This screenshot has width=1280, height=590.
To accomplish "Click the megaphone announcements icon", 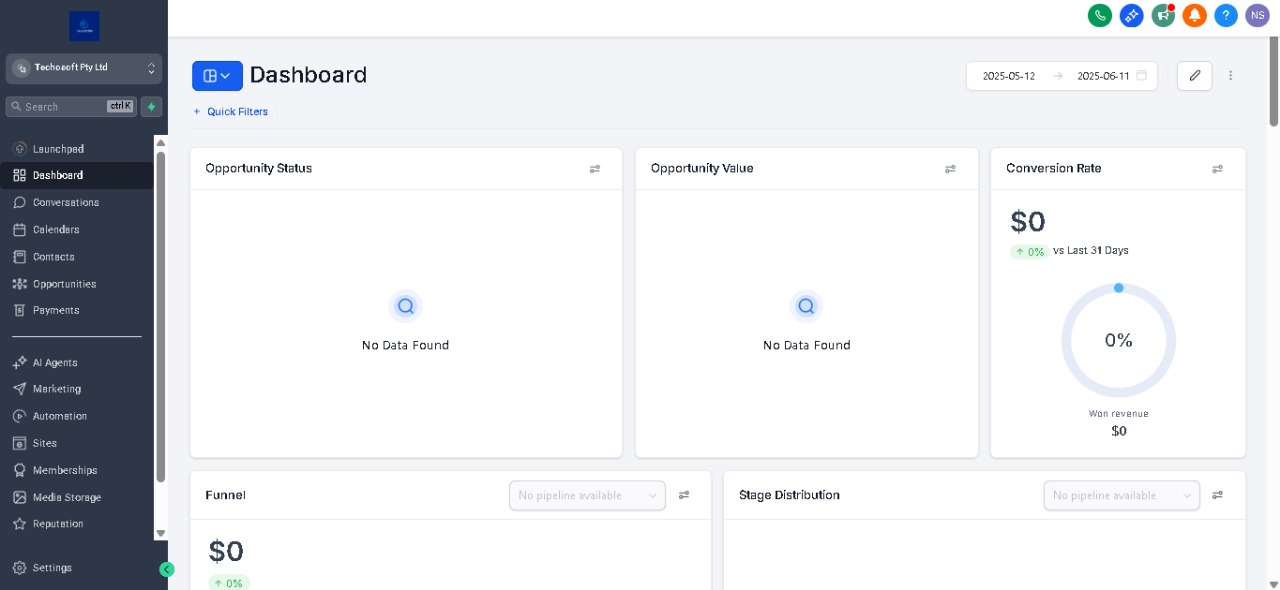I will click(x=1163, y=15).
